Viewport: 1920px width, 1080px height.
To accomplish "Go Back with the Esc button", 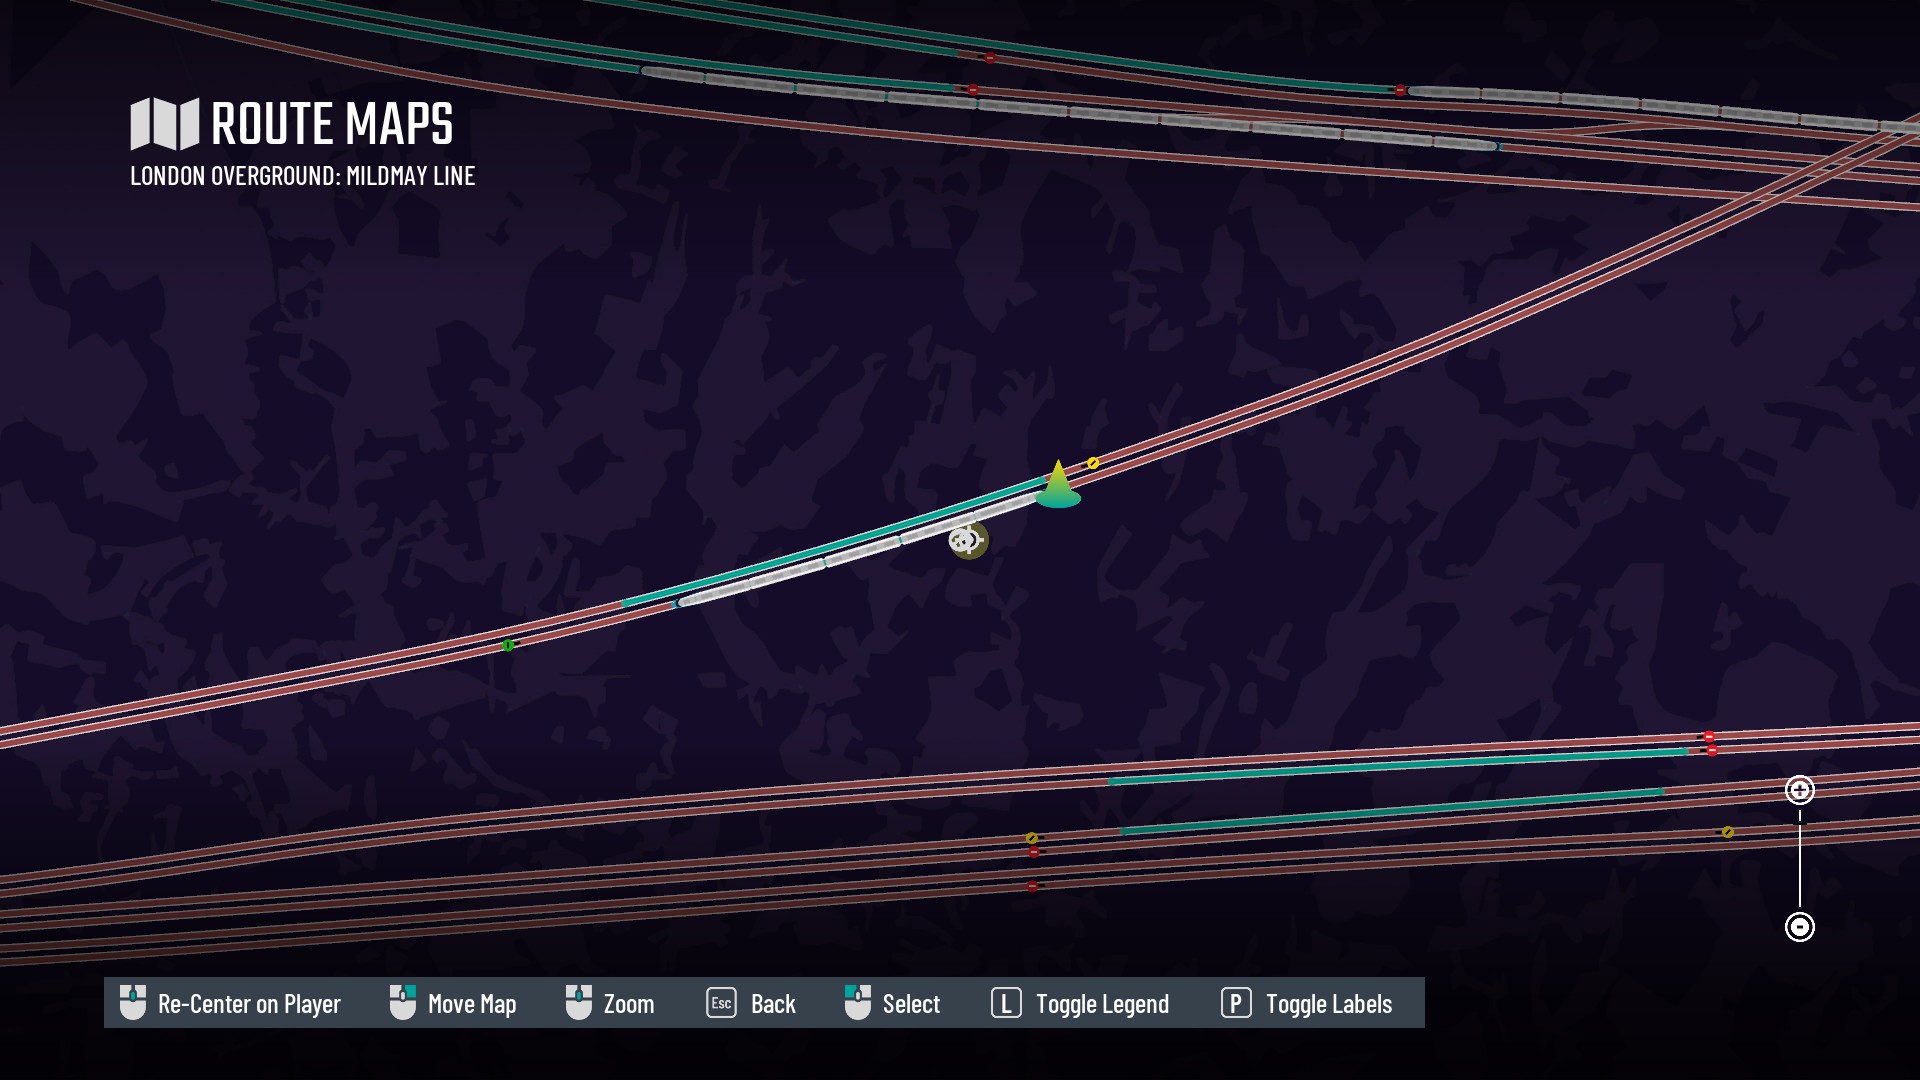I will (751, 1003).
